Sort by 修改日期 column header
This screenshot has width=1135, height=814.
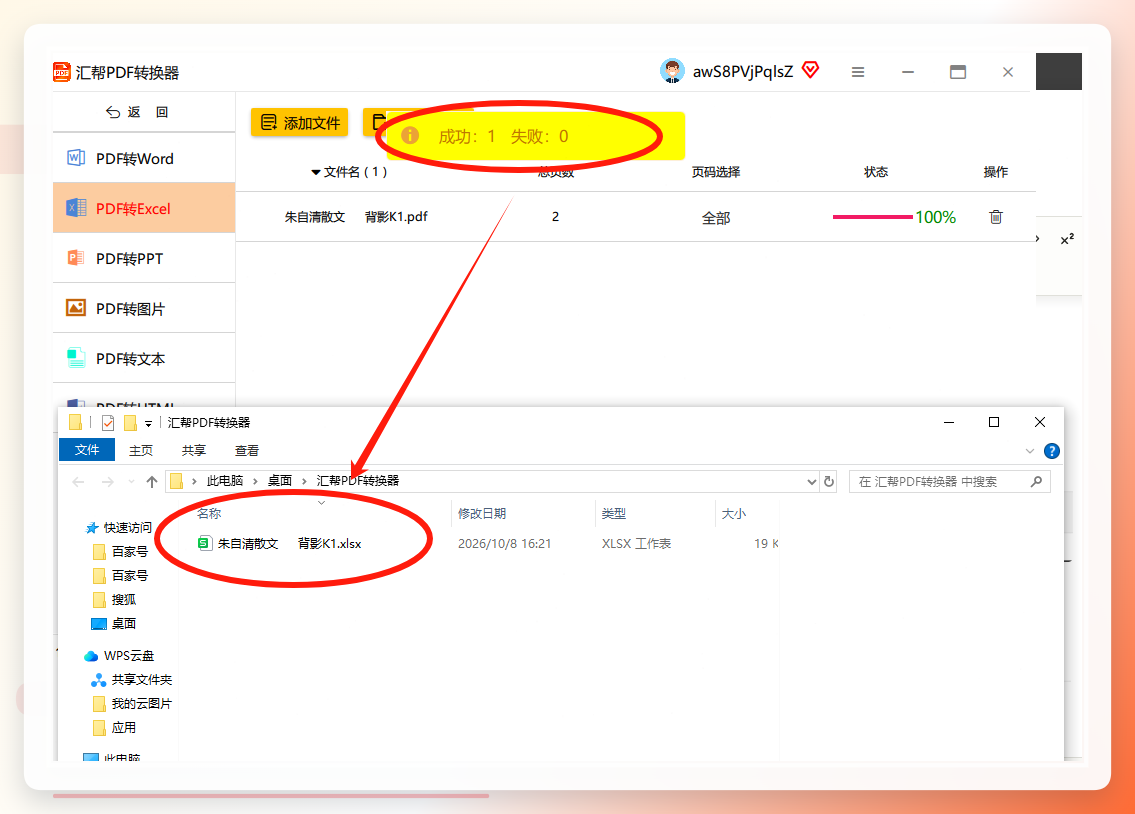click(482, 514)
